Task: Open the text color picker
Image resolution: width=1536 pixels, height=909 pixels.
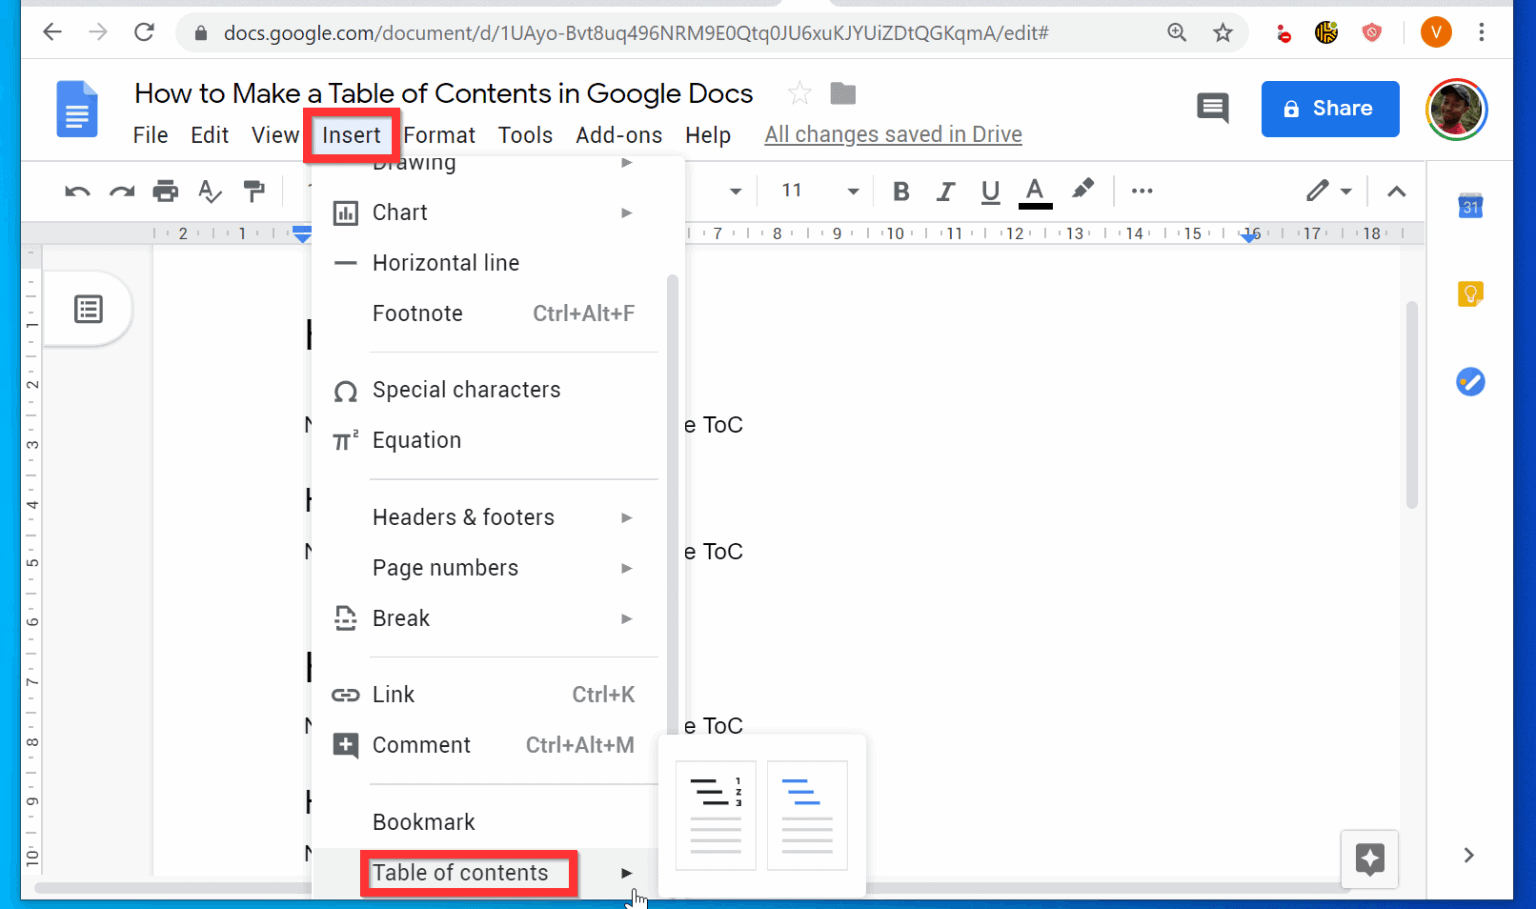Action: click(x=1035, y=191)
